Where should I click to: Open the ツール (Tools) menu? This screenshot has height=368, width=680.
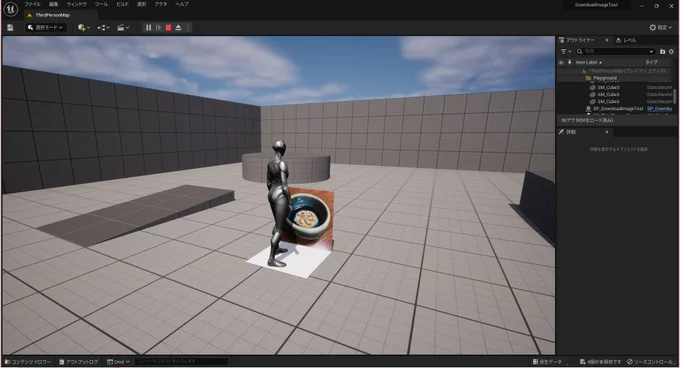(x=101, y=4)
